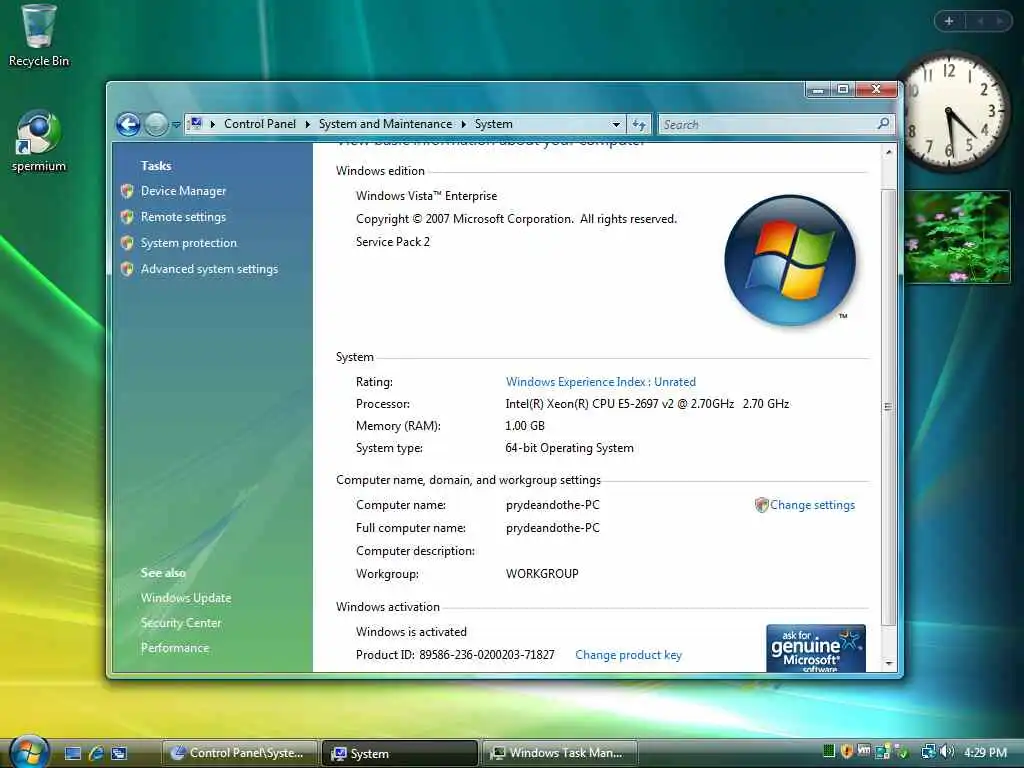The image size is (1024, 768).
Task: Launch Internet Explorer from quick launch
Action: (x=96, y=753)
